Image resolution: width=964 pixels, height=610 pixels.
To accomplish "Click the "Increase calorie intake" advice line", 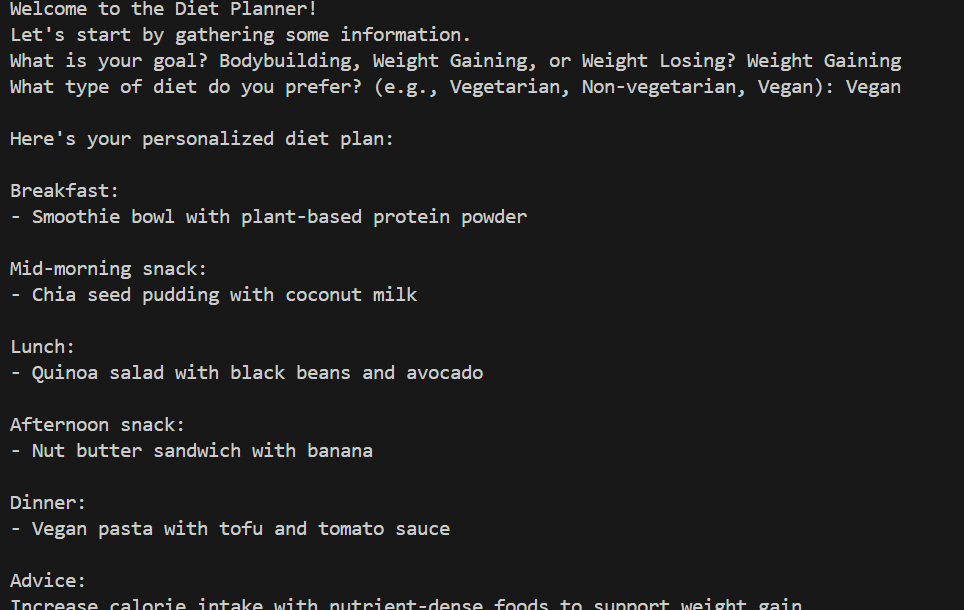I will point(405,604).
